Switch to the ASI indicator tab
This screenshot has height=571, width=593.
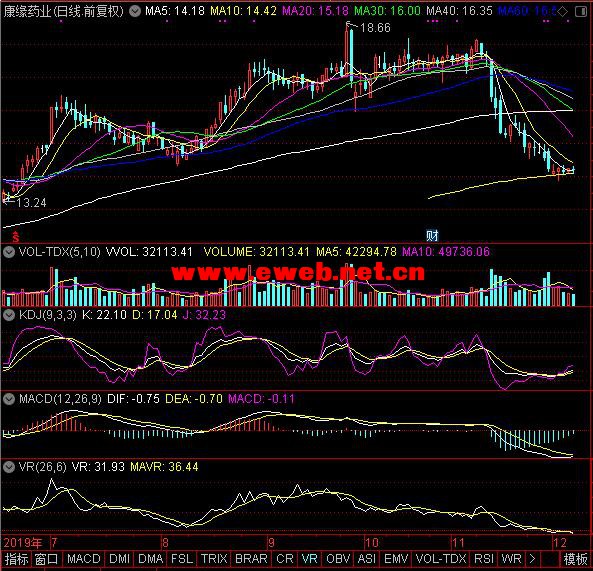366,559
